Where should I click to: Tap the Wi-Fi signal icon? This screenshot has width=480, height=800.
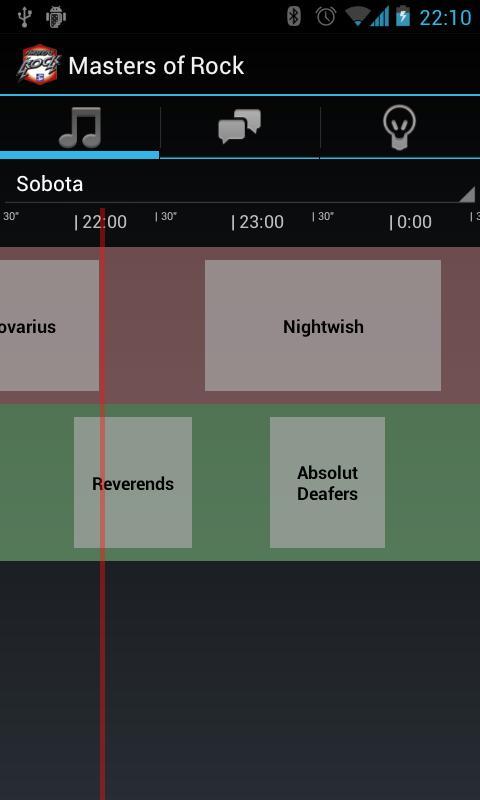[357, 16]
